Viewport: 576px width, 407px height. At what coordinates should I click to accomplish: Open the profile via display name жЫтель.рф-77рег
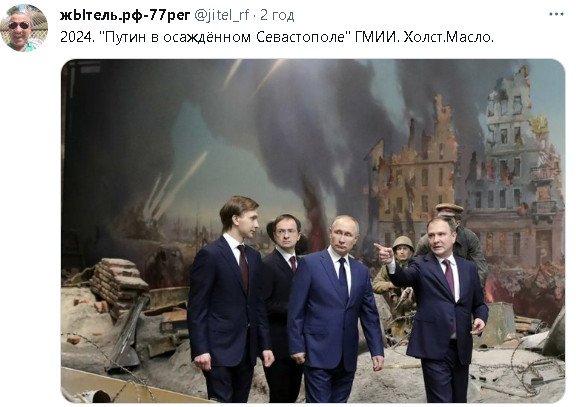point(125,15)
